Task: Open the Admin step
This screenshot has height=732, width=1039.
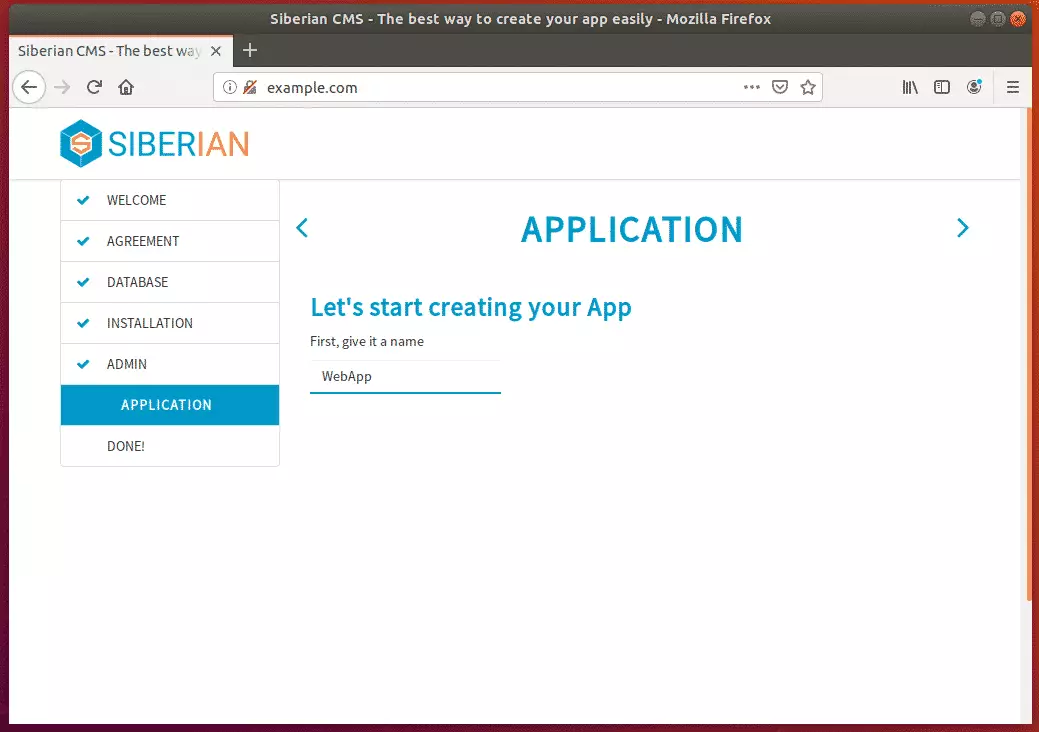Action: coord(170,364)
